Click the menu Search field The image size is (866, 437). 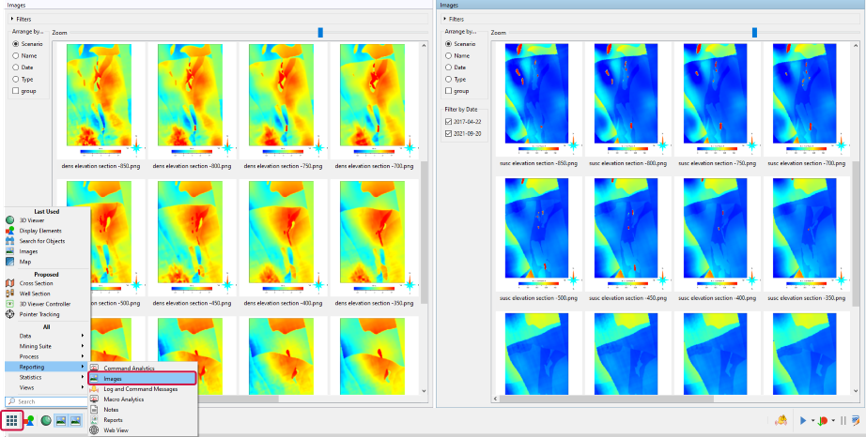(47, 402)
